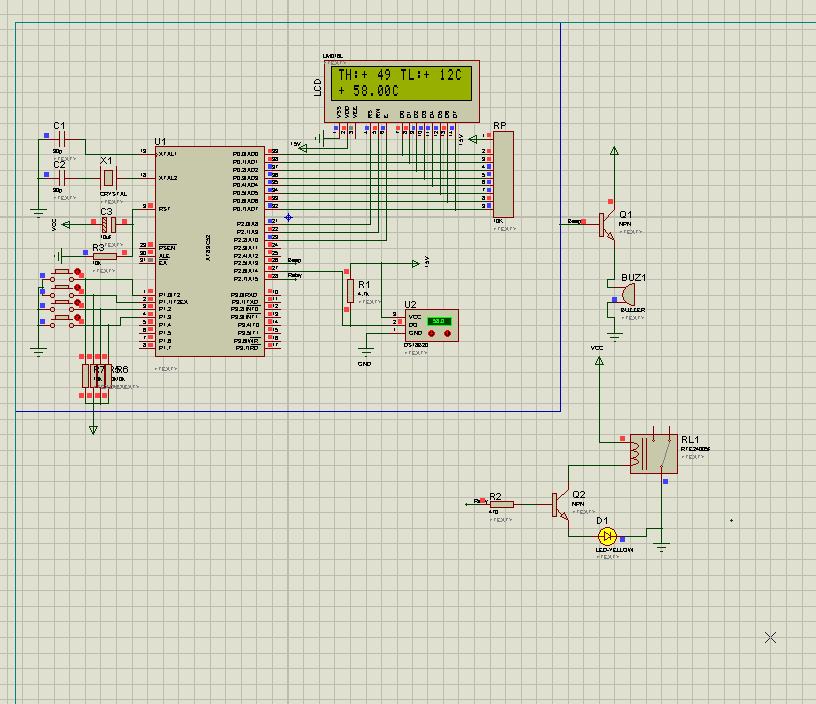Click the +5V power terminal right of R1

click(416, 264)
